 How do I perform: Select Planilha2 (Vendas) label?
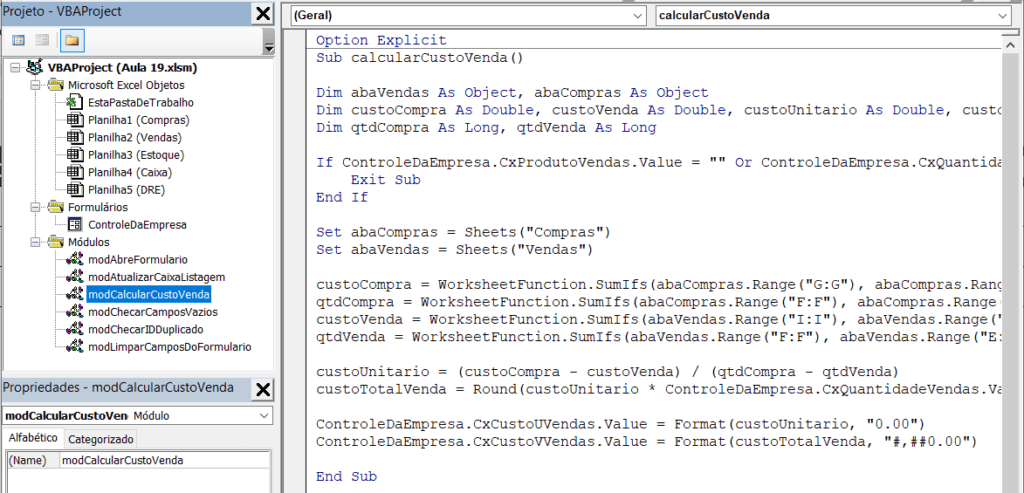[135, 138]
